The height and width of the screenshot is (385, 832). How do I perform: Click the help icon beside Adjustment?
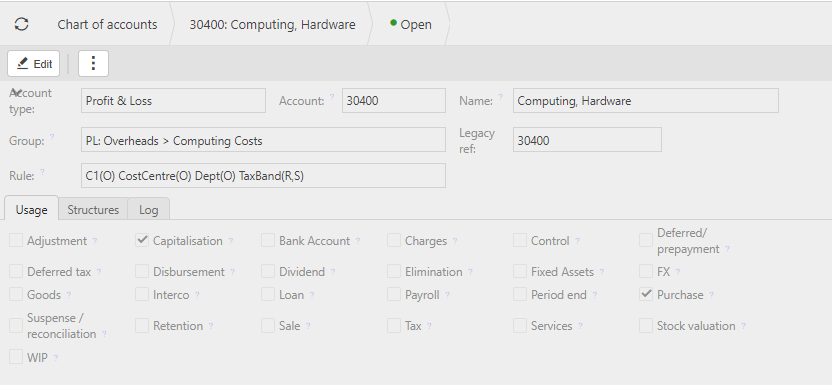[x=95, y=241]
